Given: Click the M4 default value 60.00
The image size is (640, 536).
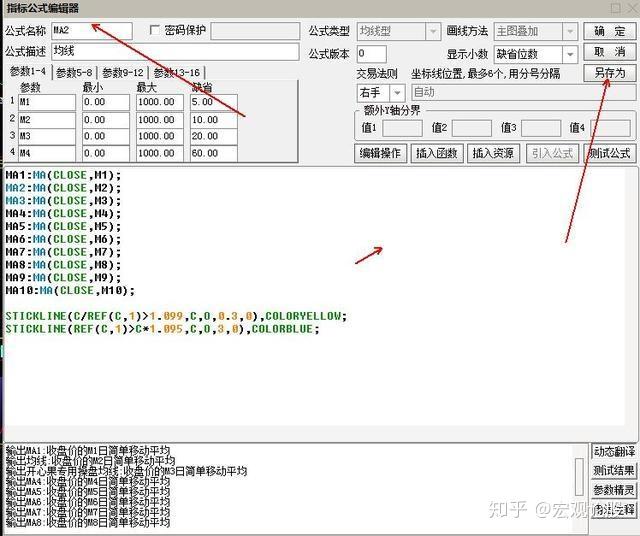Looking at the screenshot, I should pyautogui.click(x=213, y=153).
